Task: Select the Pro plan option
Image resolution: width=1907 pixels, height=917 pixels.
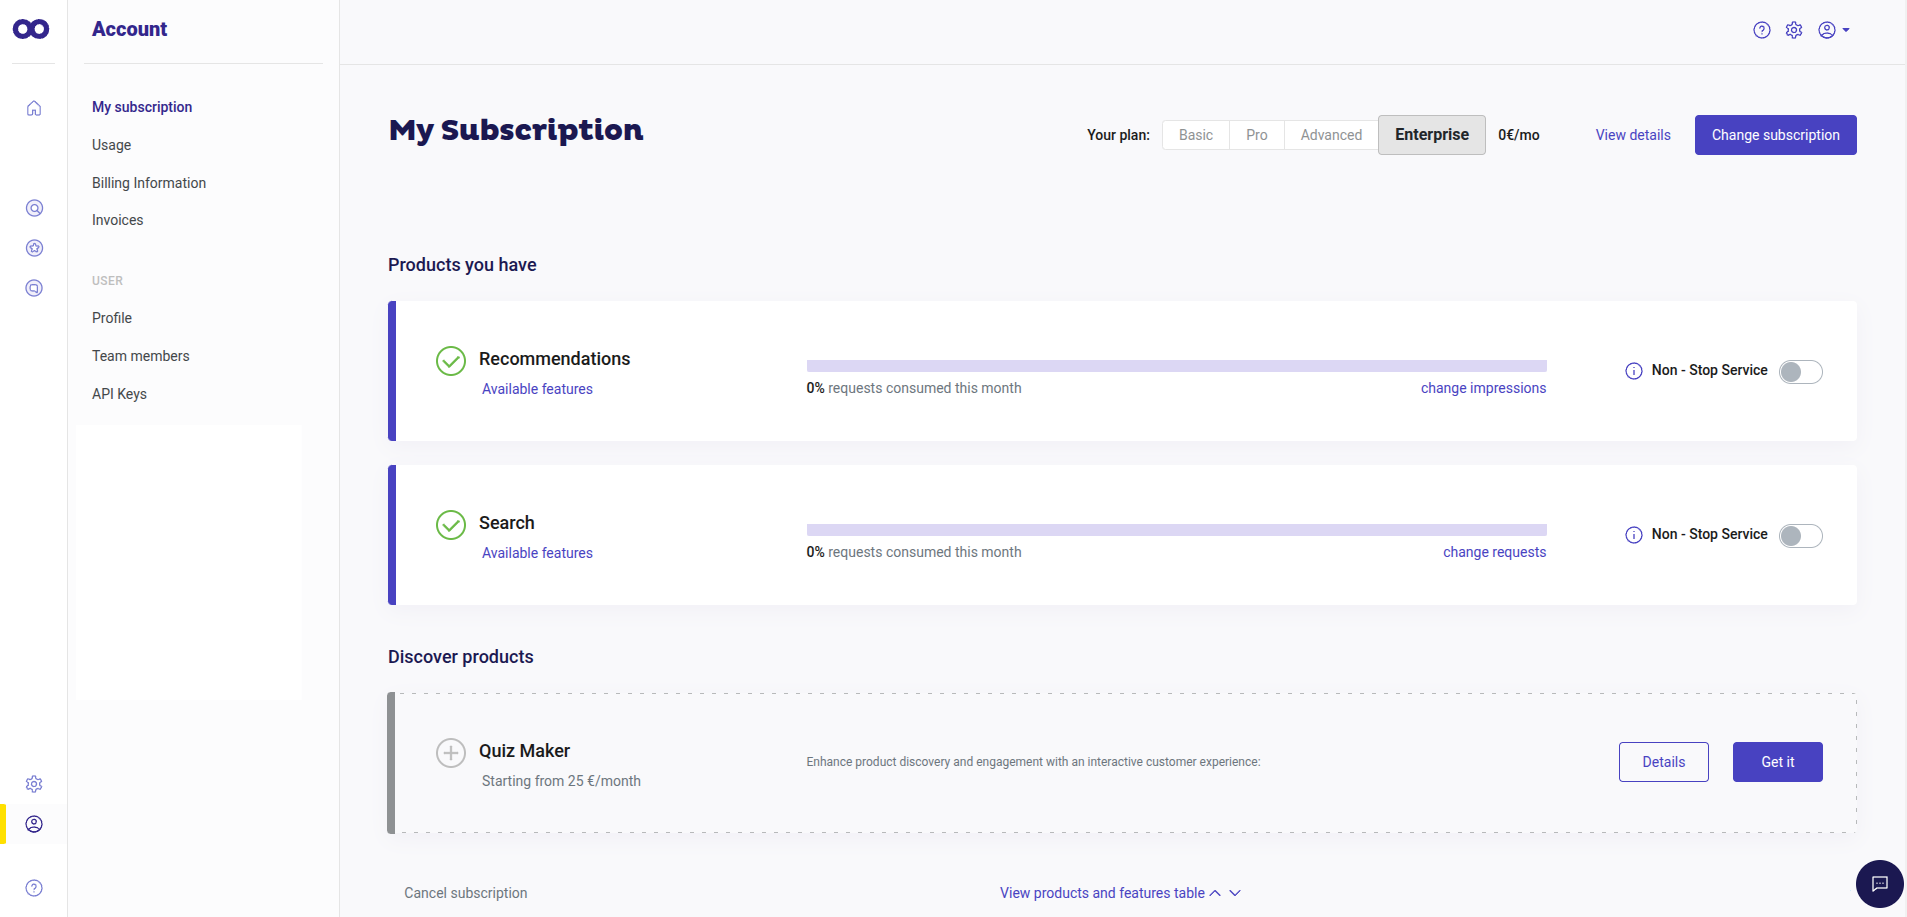Action: click(x=1257, y=135)
